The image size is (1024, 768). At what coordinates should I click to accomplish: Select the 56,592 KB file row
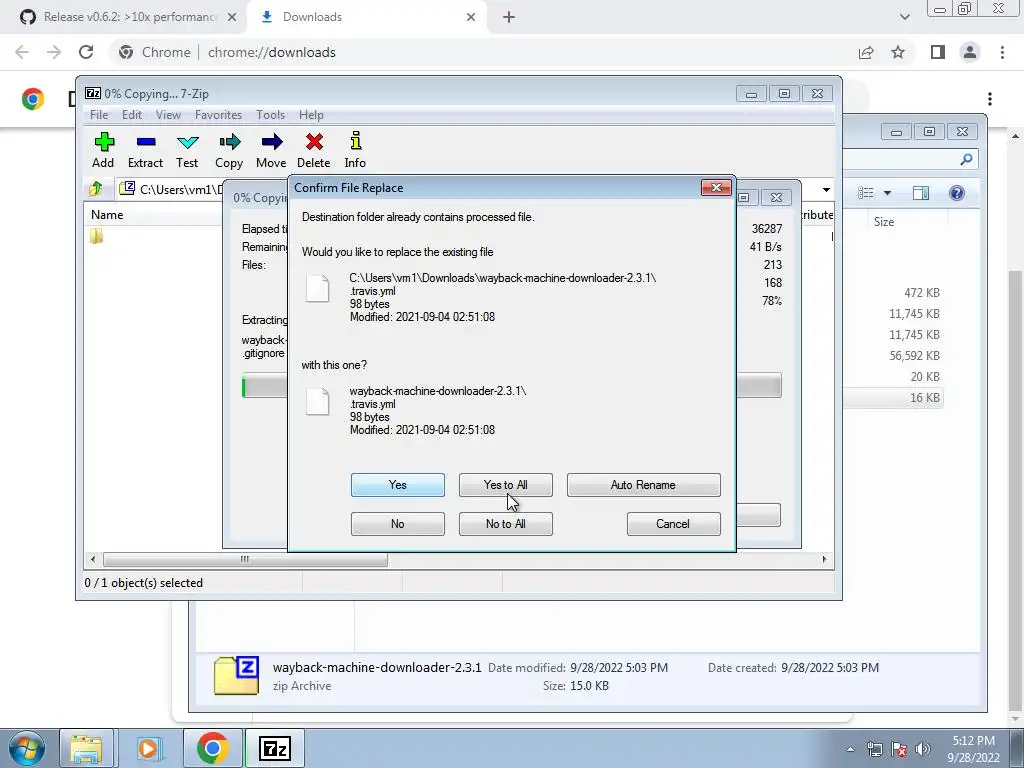tap(893, 356)
